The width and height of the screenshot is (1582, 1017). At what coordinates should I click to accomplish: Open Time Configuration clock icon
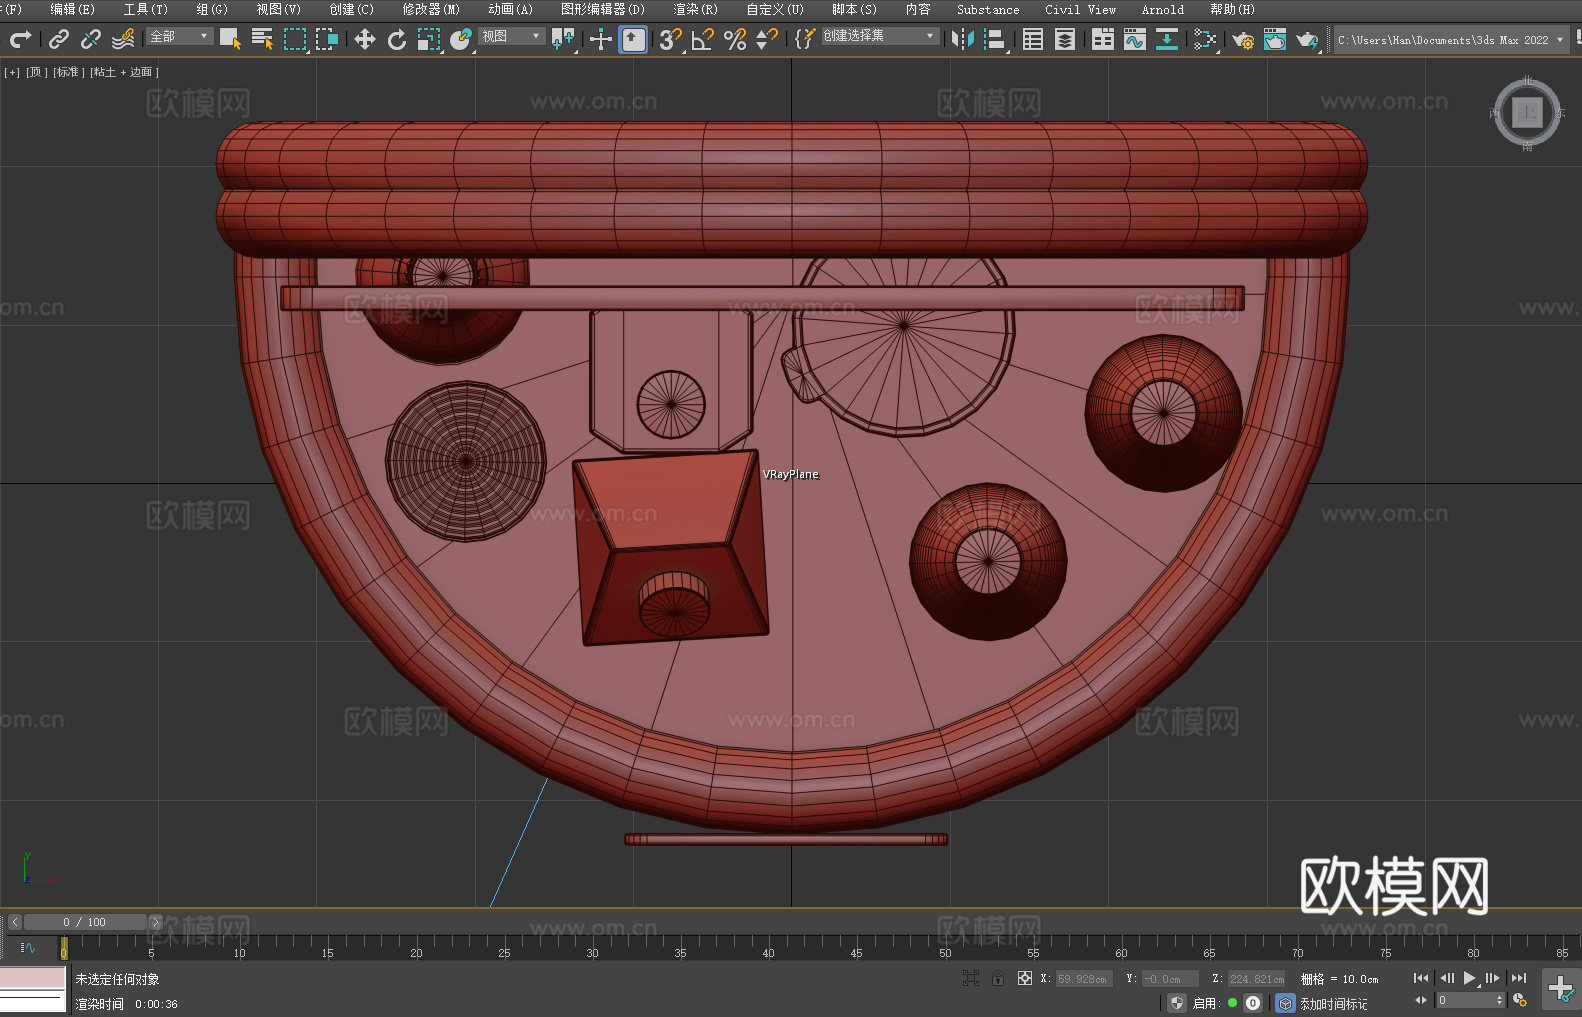pyautogui.click(x=1520, y=1000)
